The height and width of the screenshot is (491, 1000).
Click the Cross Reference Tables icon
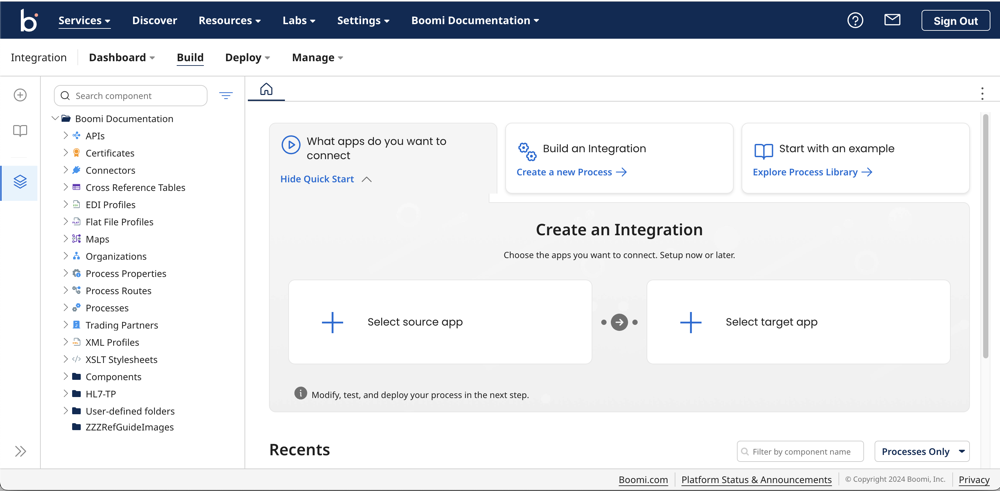point(77,187)
